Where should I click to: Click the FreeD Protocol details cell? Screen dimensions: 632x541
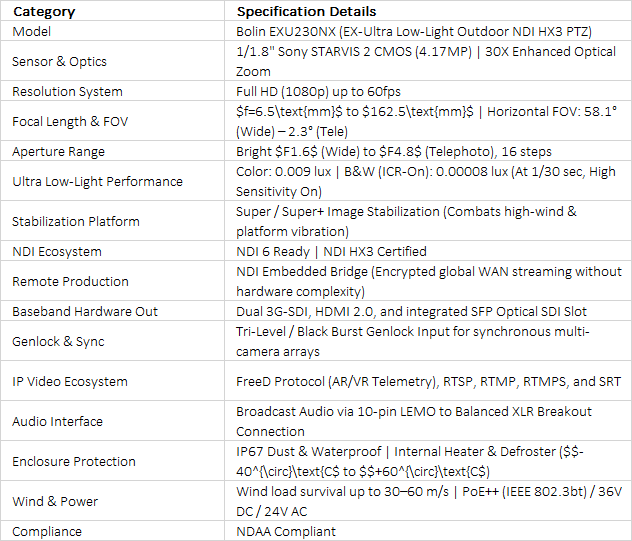pyautogui.click(x=428, y=381)
